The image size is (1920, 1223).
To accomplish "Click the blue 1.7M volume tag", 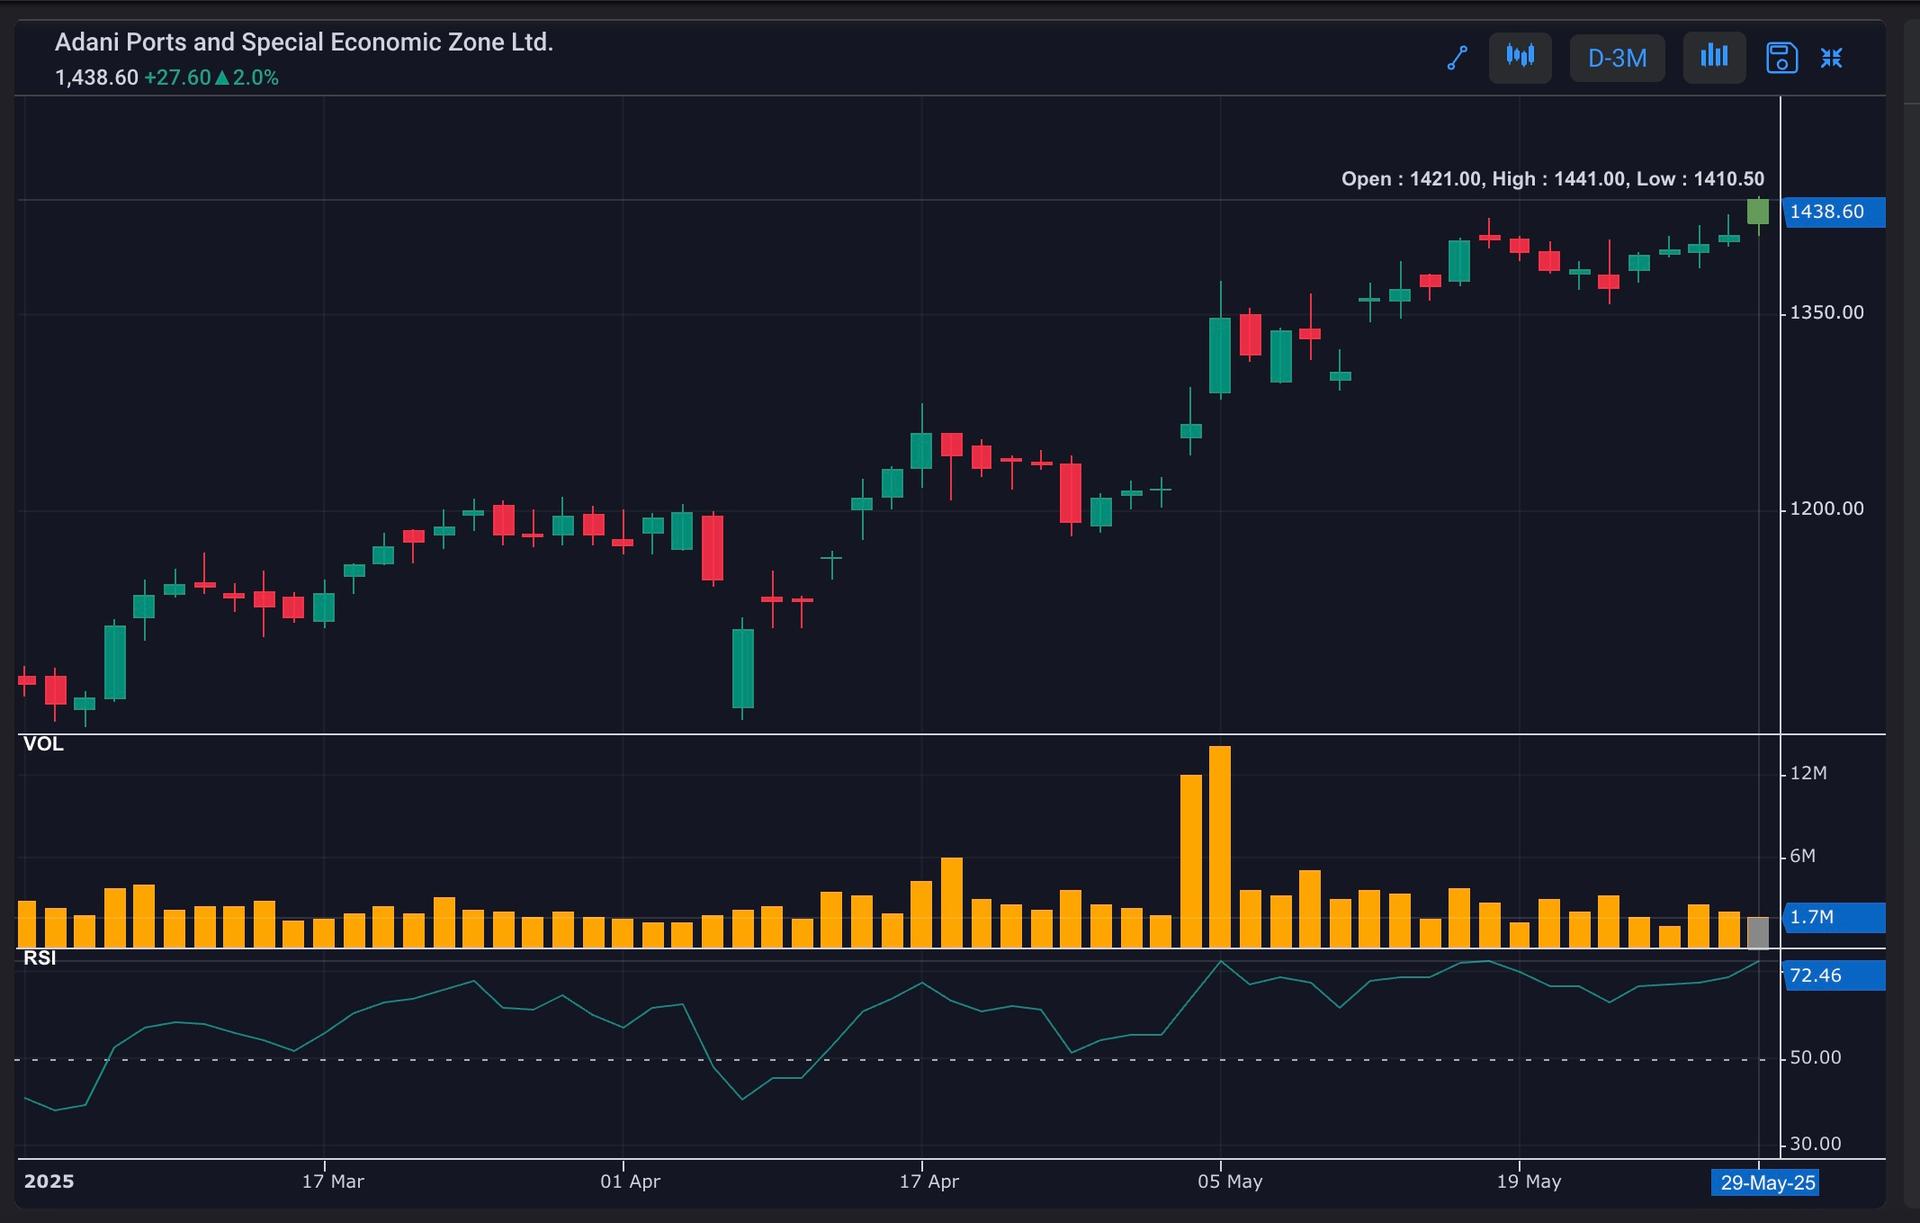I will [x=1834, y=917].
